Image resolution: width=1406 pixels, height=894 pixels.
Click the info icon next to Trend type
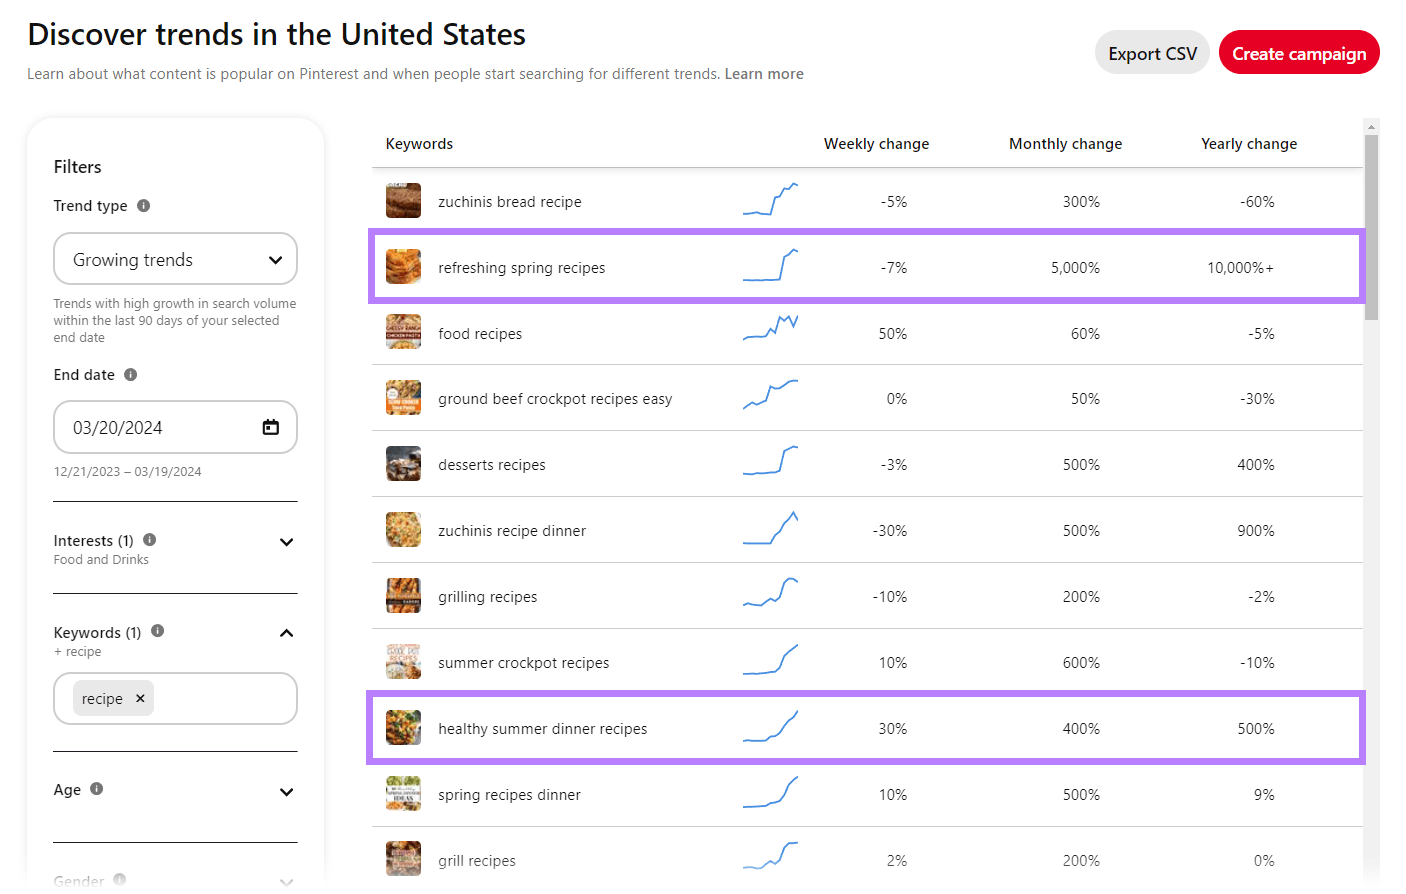(x=143, y=206)
